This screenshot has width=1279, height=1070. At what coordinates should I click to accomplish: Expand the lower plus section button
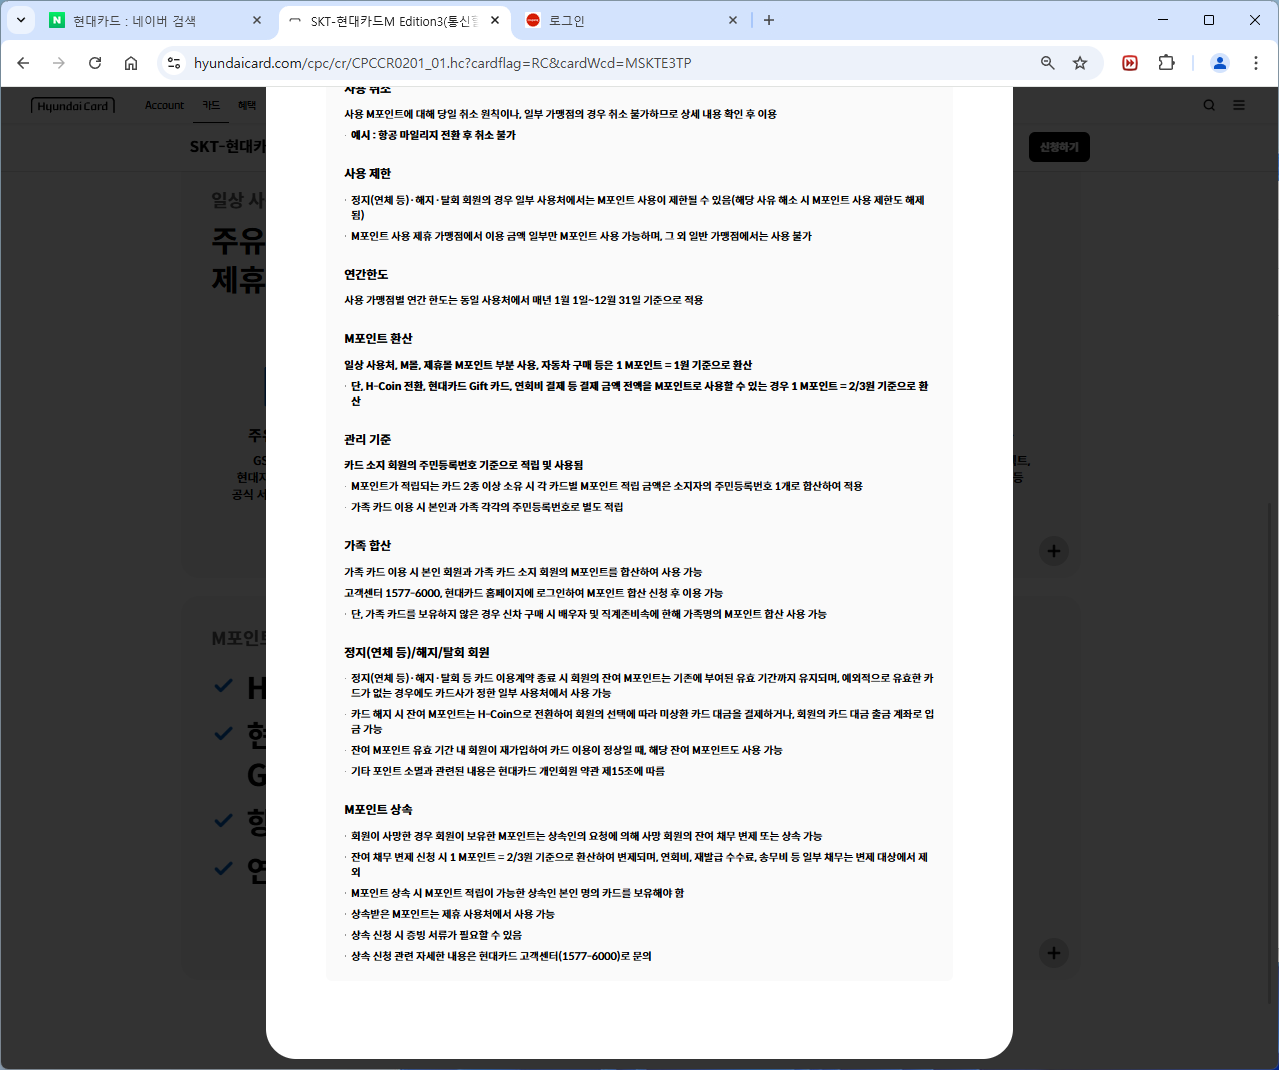1054,953
